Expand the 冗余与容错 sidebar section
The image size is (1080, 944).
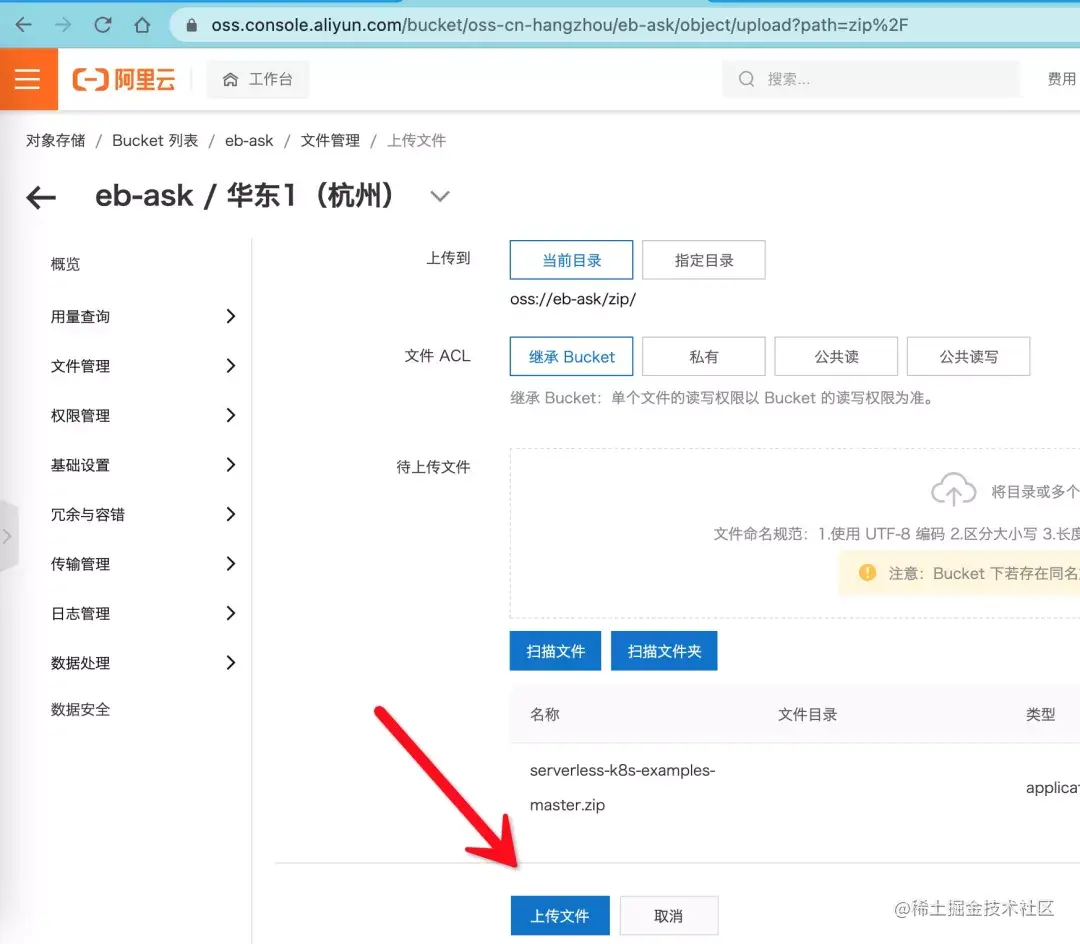click(231, 514)
